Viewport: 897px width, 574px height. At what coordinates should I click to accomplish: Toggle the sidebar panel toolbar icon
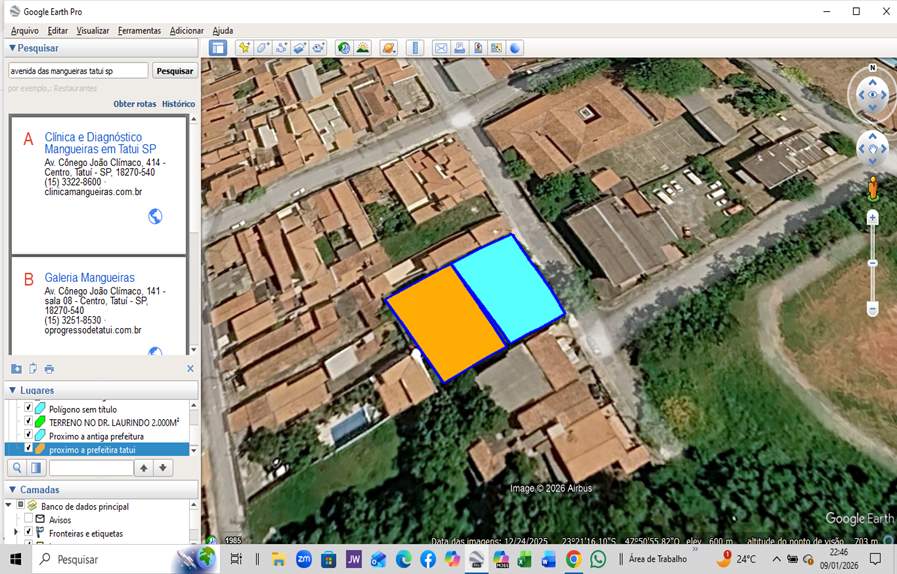(x=218, y=48)
